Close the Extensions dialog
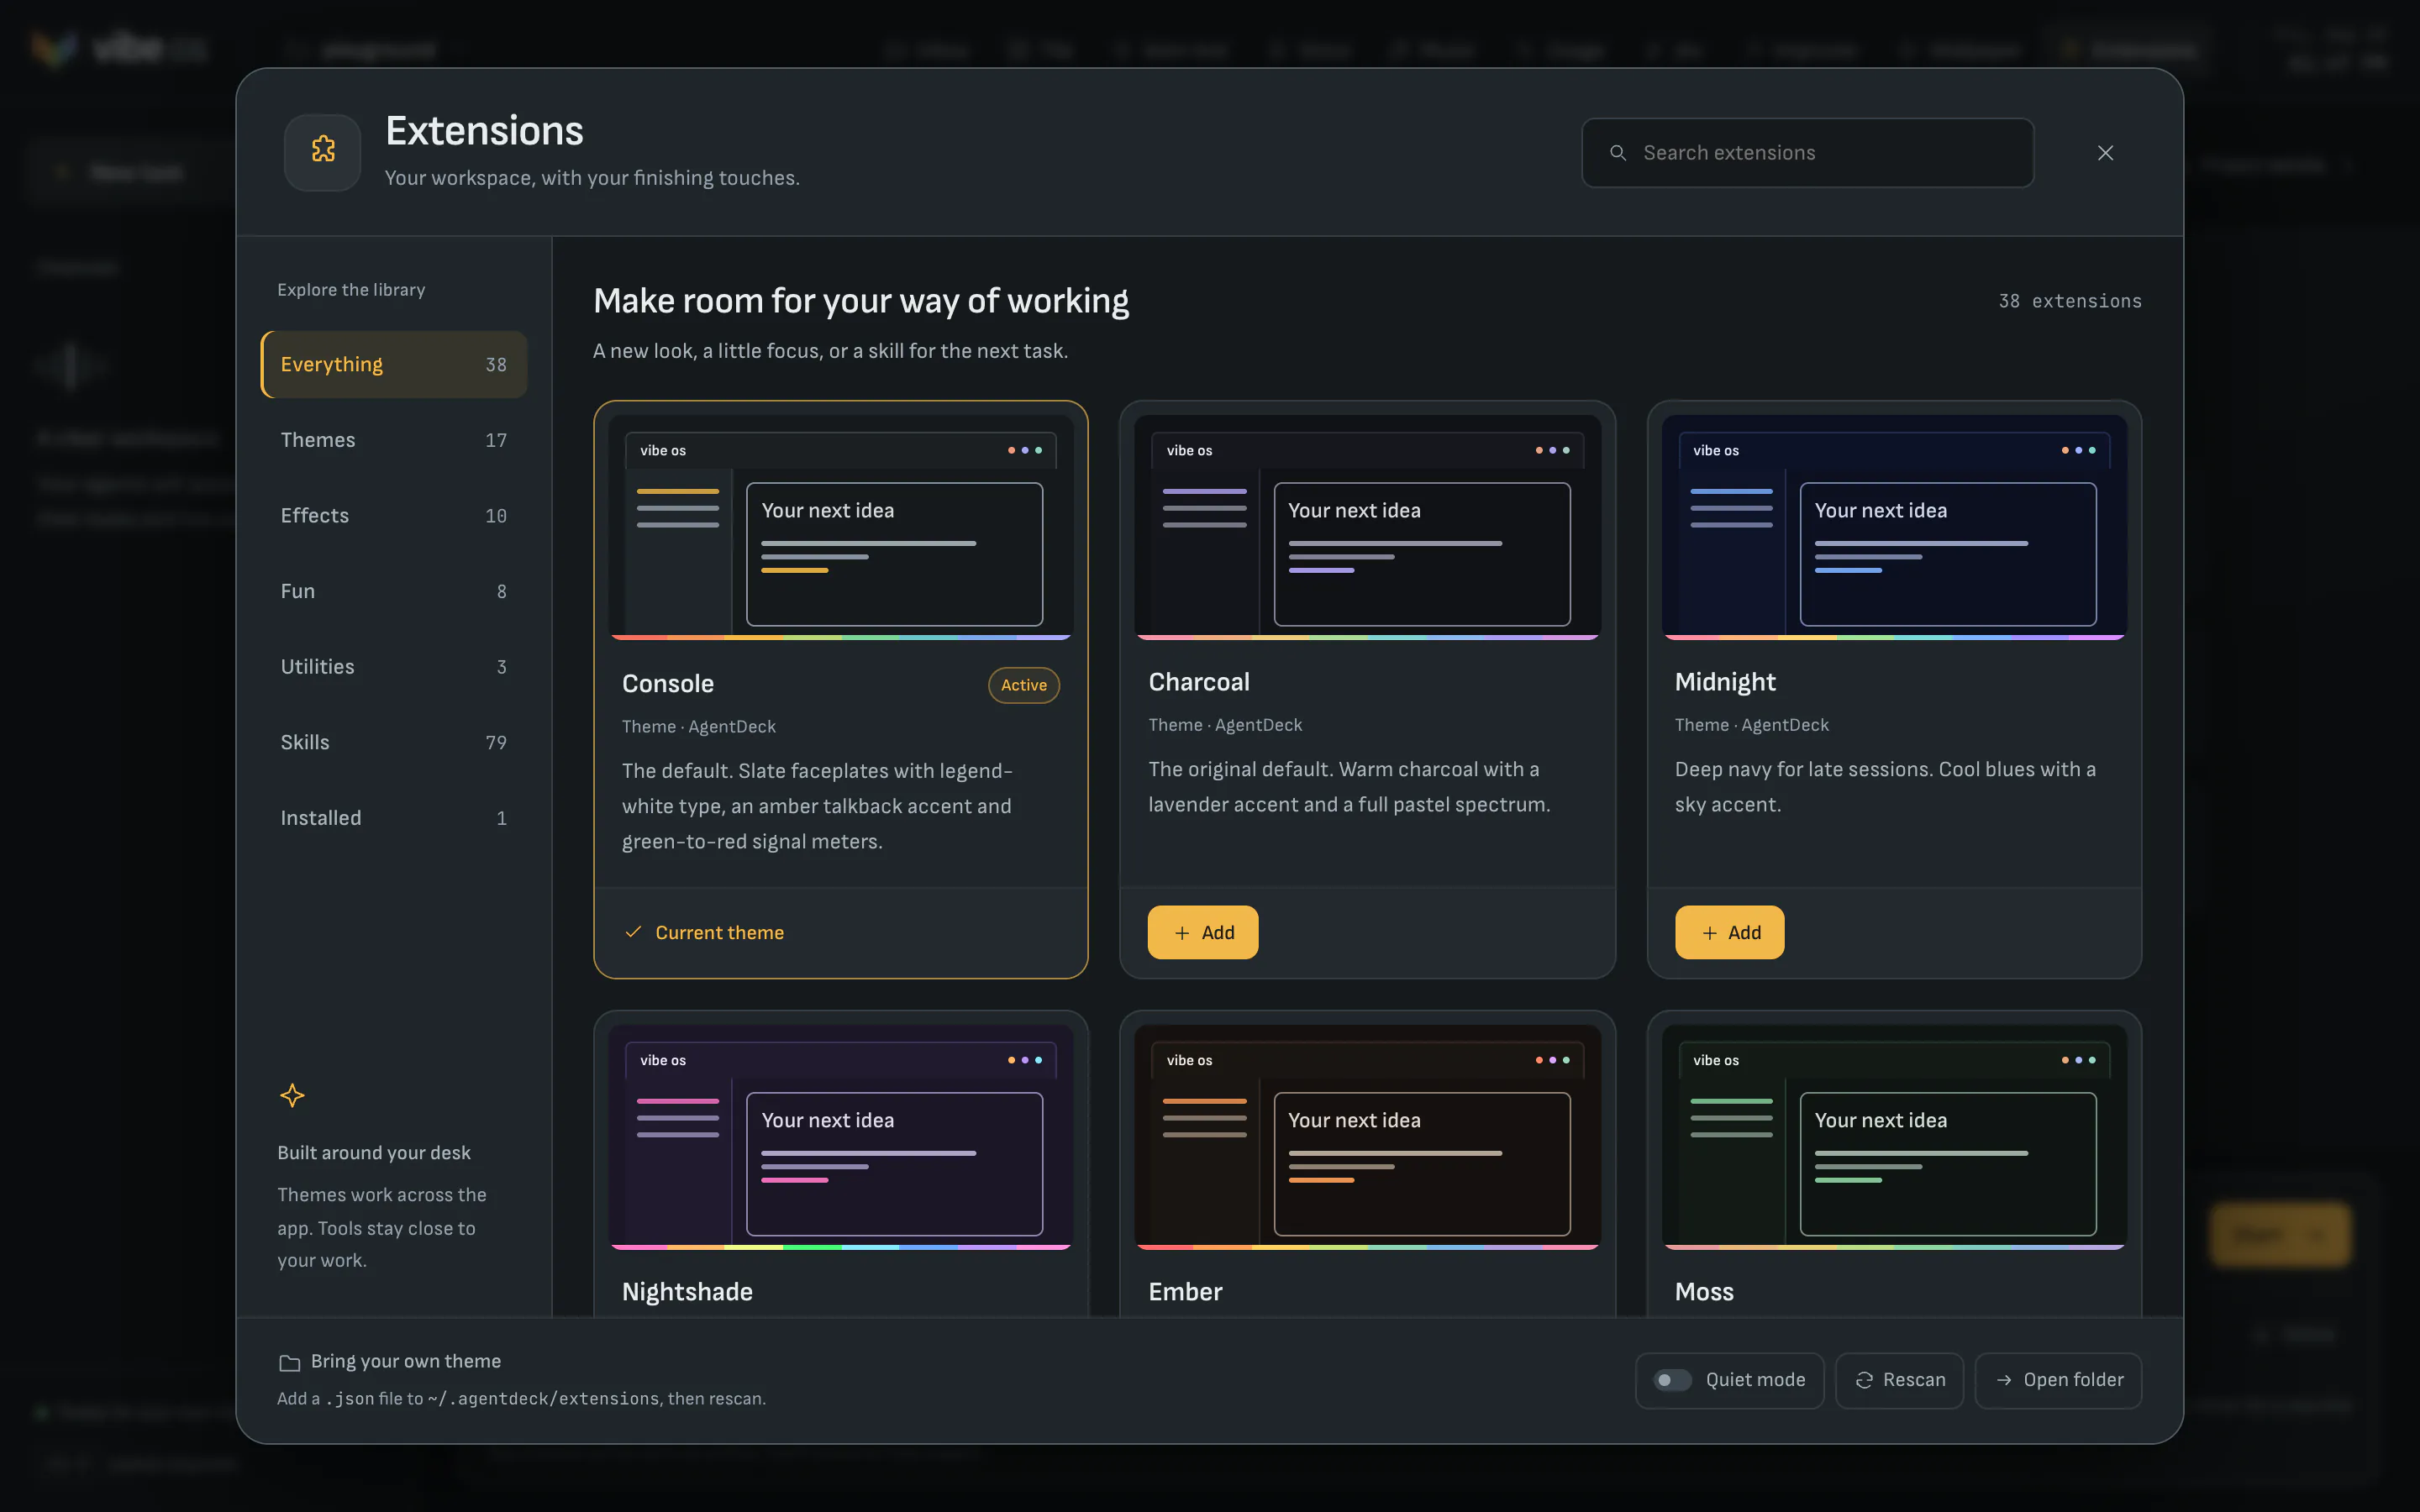Viewport: 2420px width, 1512px height. pyautogui.click(x=2105, y=153)
